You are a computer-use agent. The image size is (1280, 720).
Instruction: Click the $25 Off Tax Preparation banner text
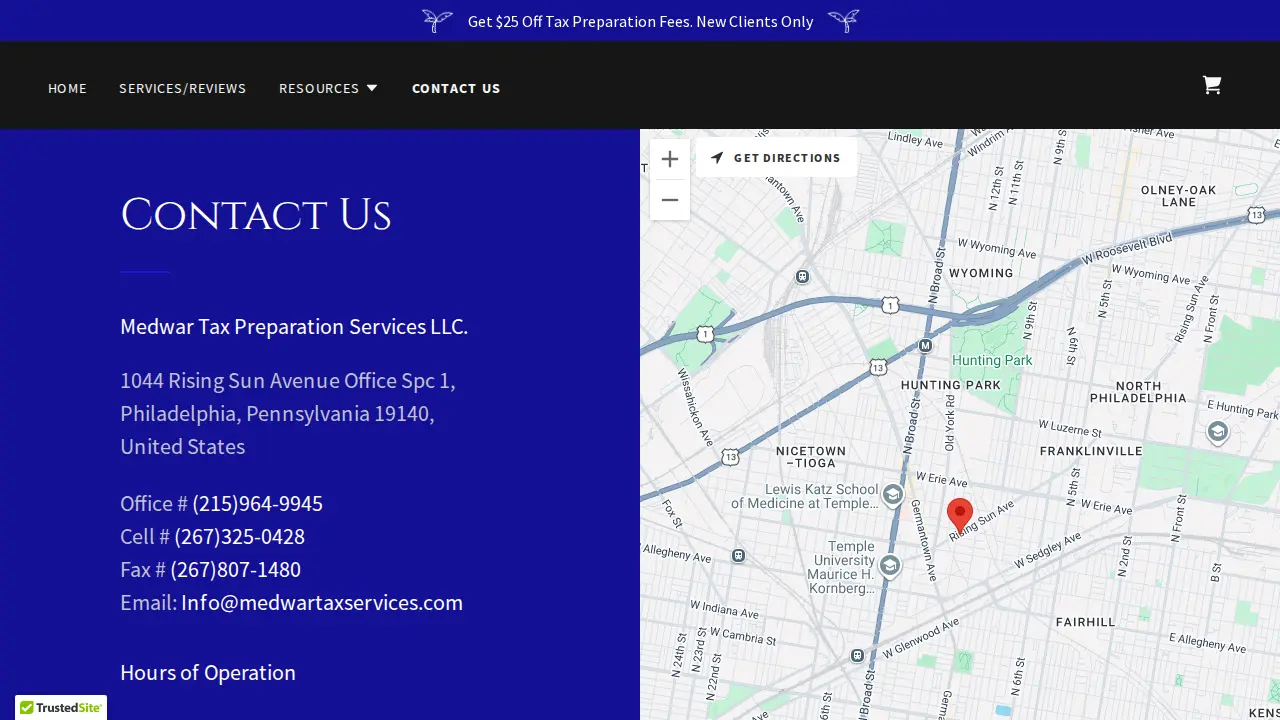tap(640, 21)
